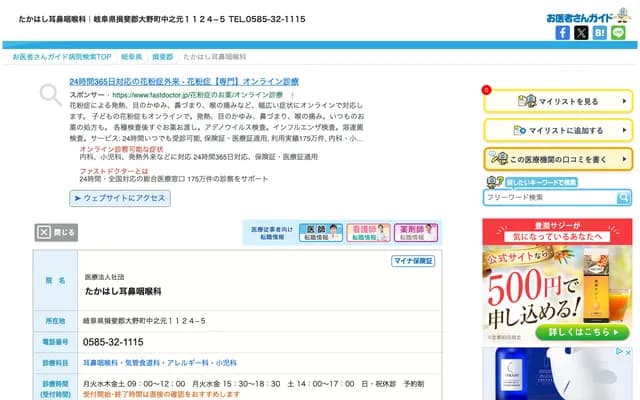Image resolution: width=640 pixels, height=400 pixels.
Task: Click the たかはし耳鼻咽喉科 breadcrumb text
Action: point(215,57)
